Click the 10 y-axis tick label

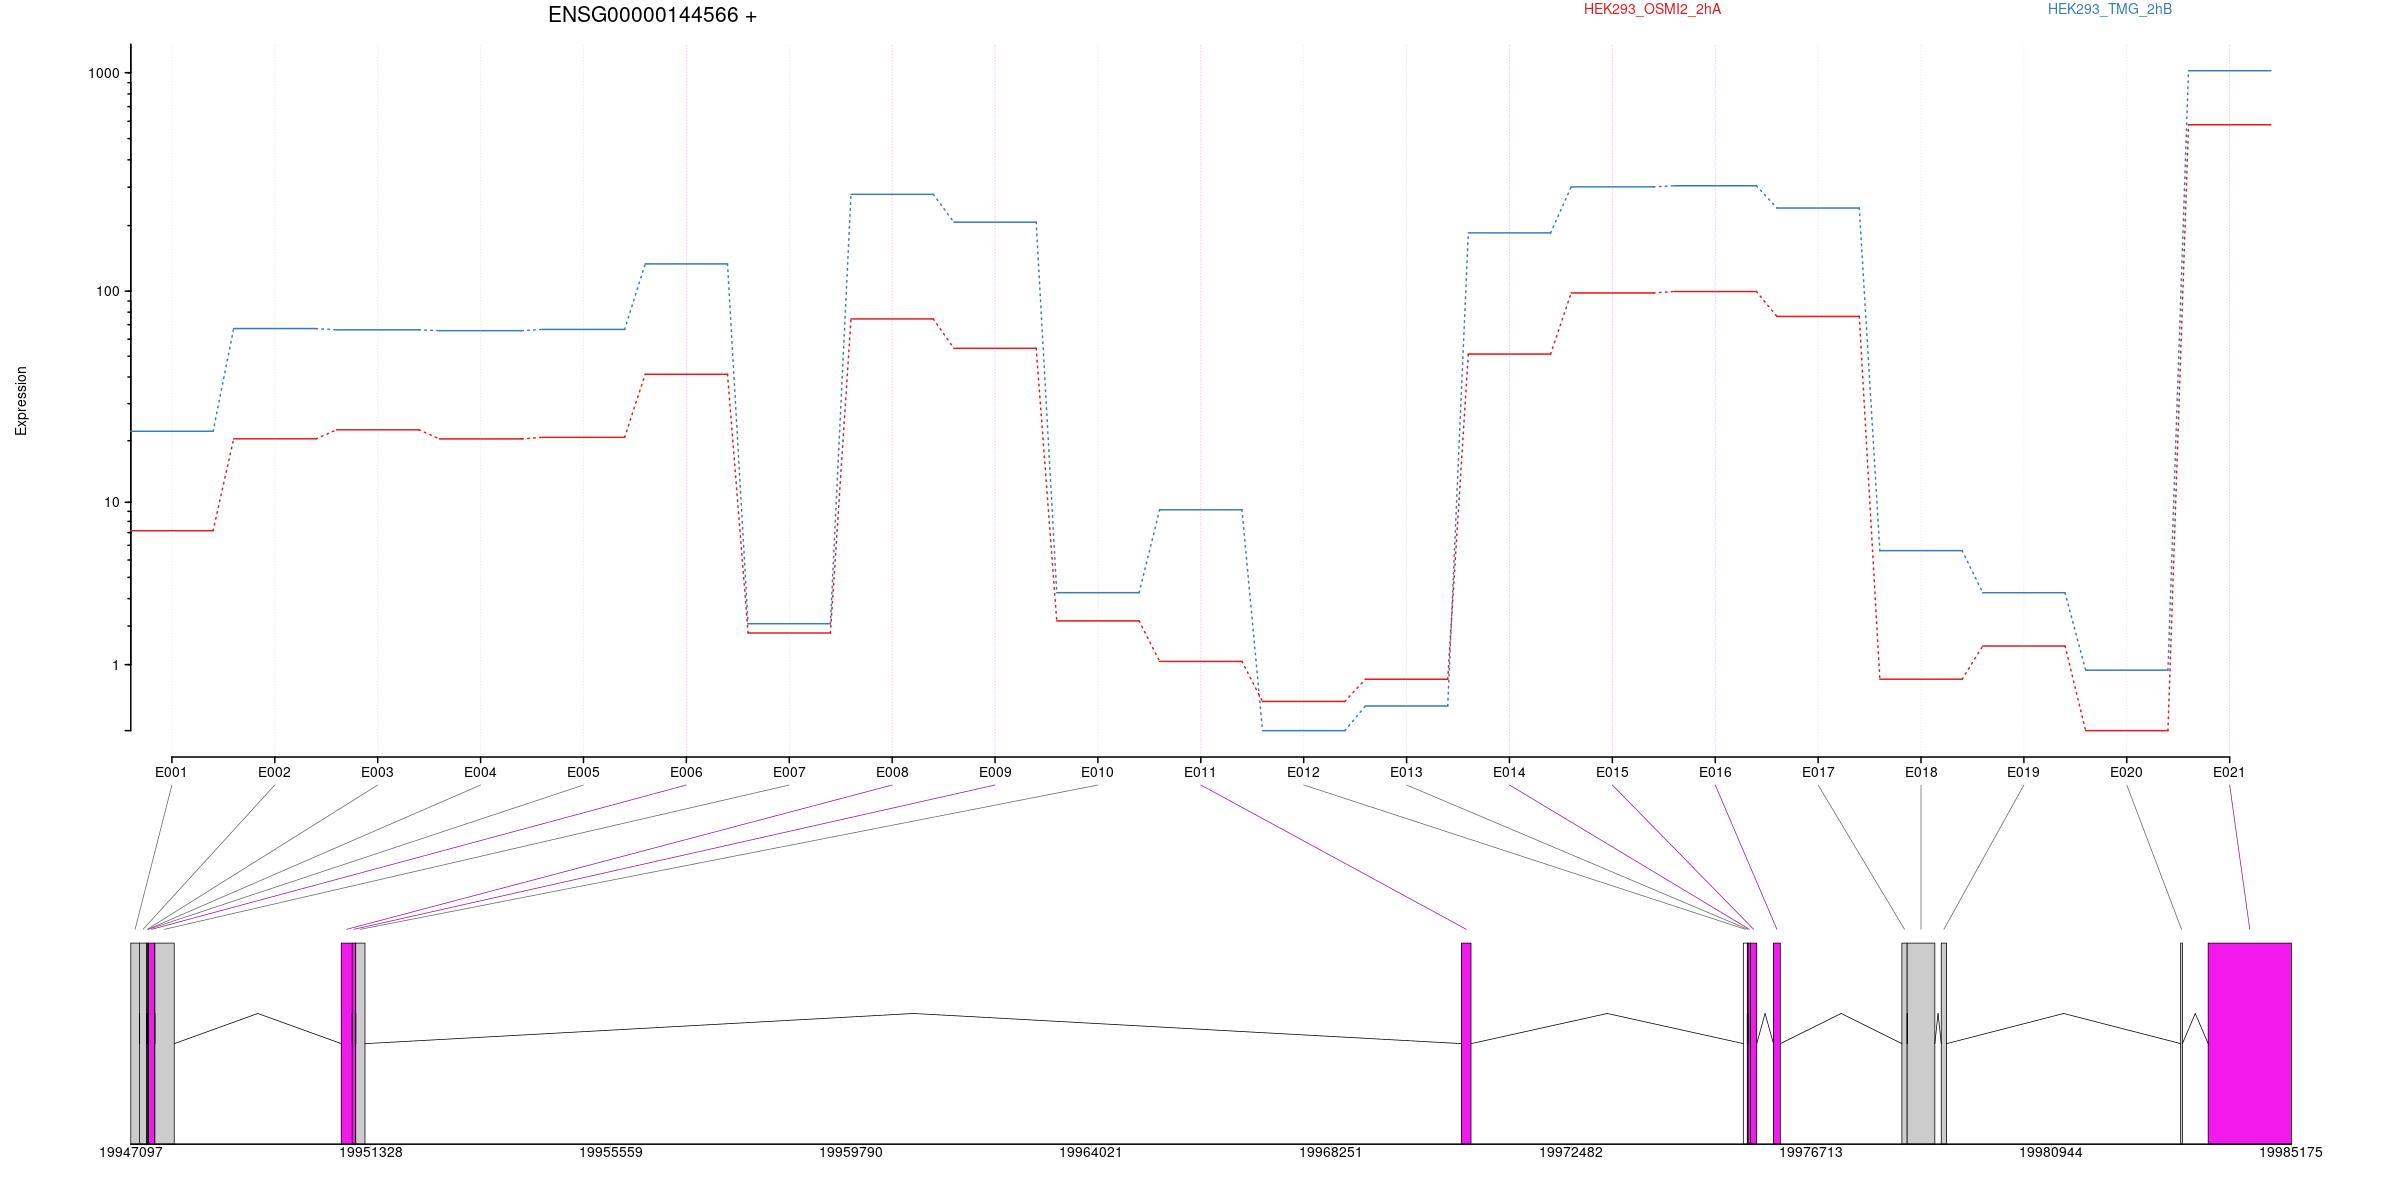(112, 502)
